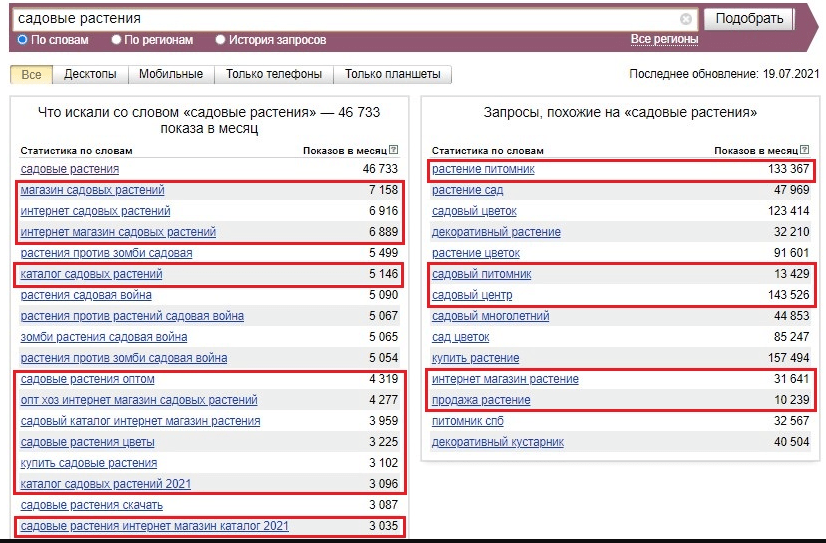Select the value '7 158' in left table
The image size is (826, 543).
384,190
